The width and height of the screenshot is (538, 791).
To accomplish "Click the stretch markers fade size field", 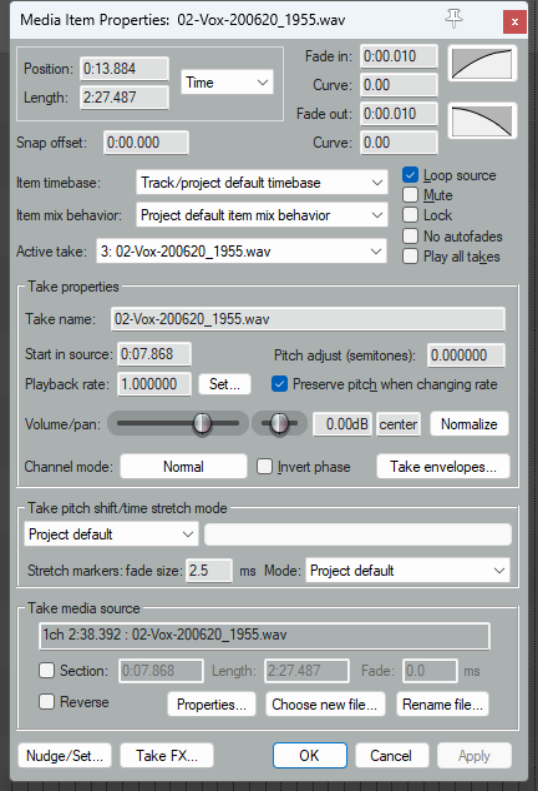I will point(209,571).
